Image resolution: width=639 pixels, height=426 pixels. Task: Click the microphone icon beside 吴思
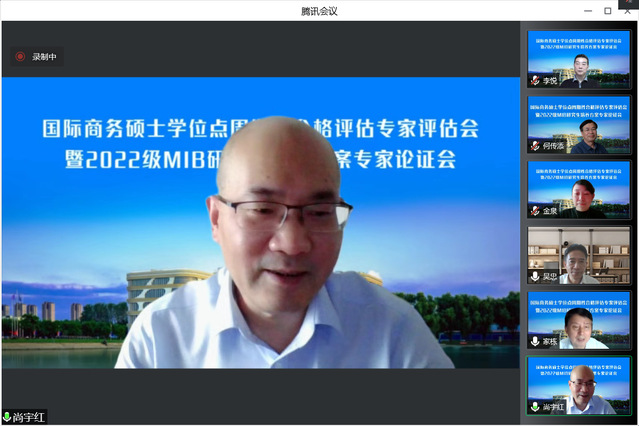click(x=536, y=277)
